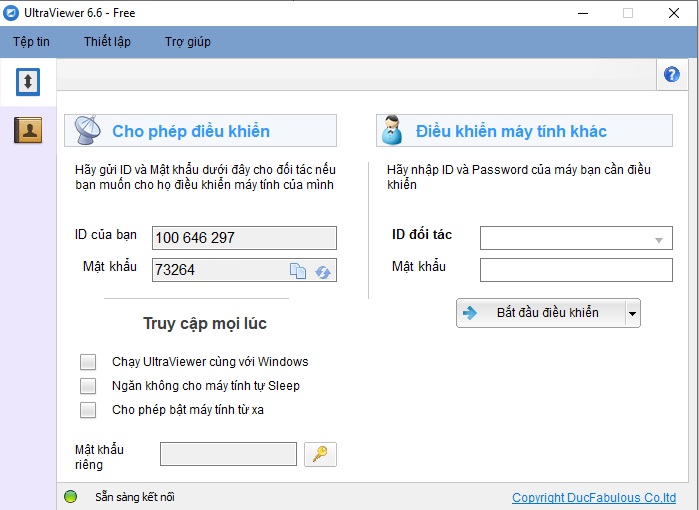Click the Điều khiển máy tính khác header
The image size is (699, 510).
pos(524,131)
